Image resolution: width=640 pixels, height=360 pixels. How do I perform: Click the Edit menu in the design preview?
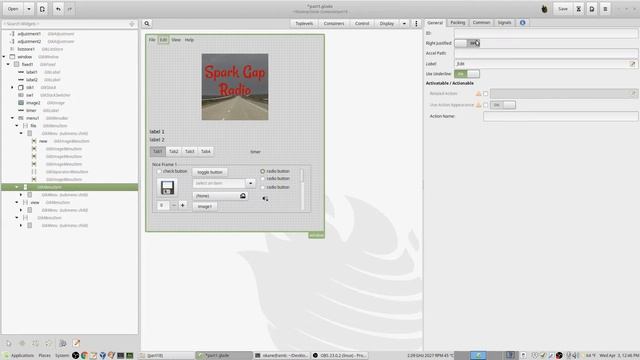point(163,40)
